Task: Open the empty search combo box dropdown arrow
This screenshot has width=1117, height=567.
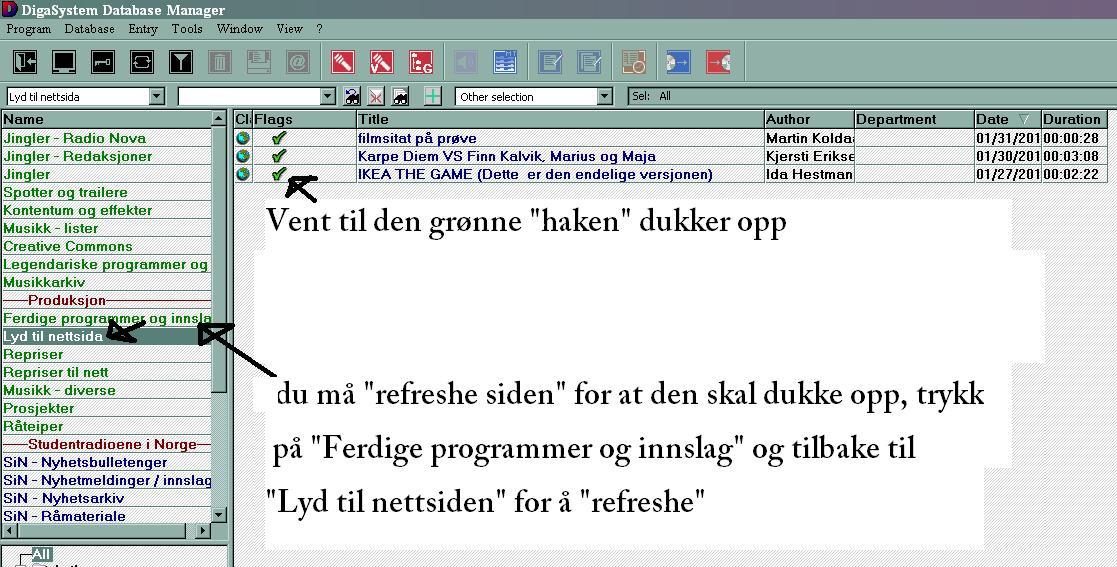Action: (328, 96)
